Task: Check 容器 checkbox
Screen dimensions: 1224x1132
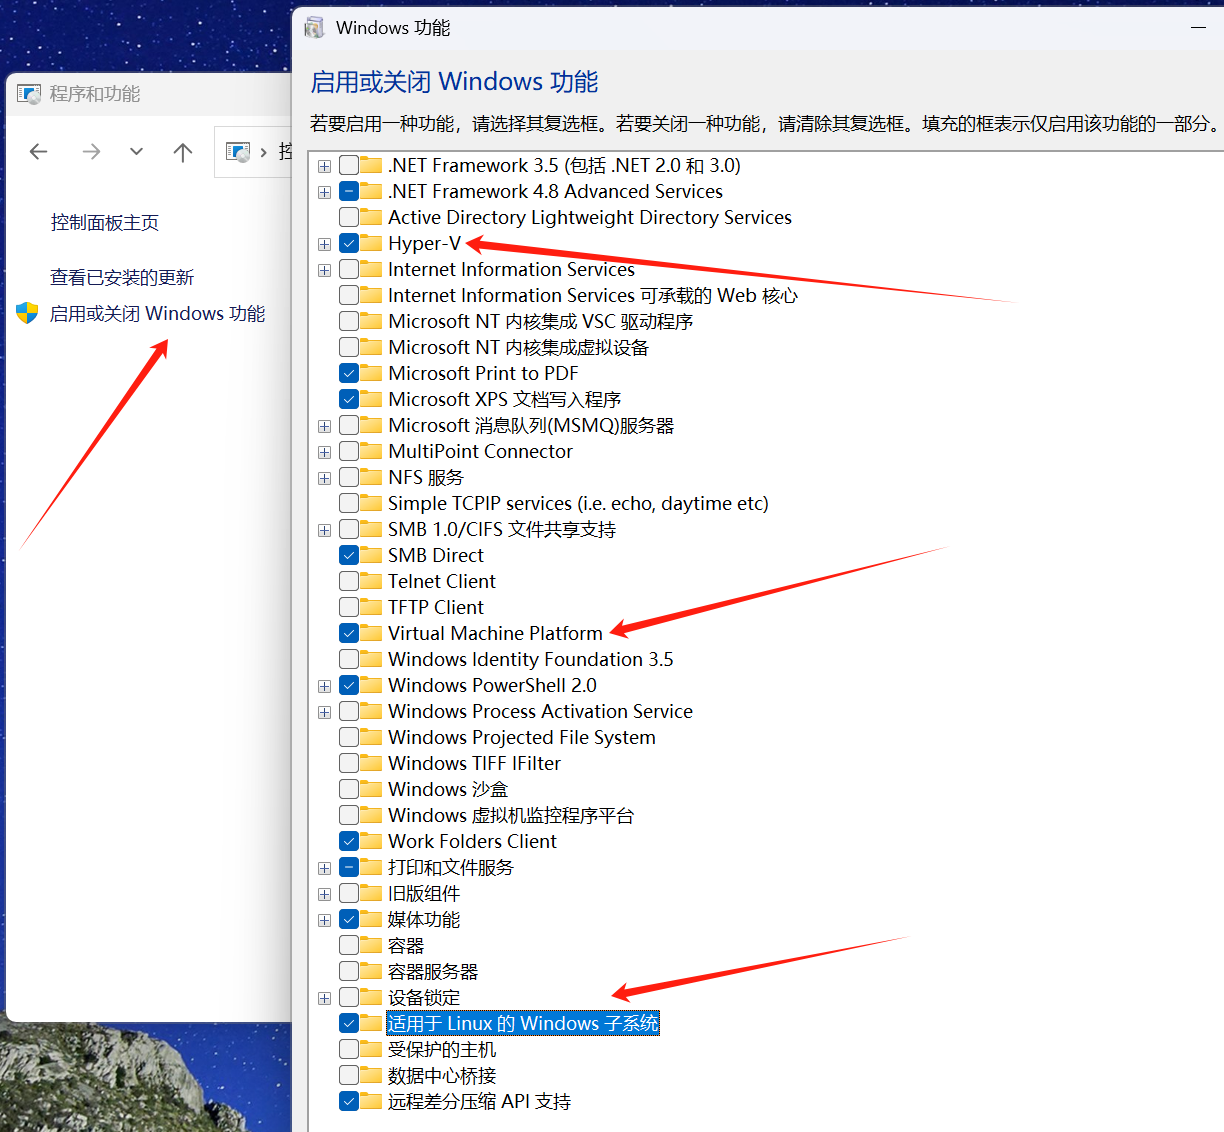Action: (x=349, y=945)
